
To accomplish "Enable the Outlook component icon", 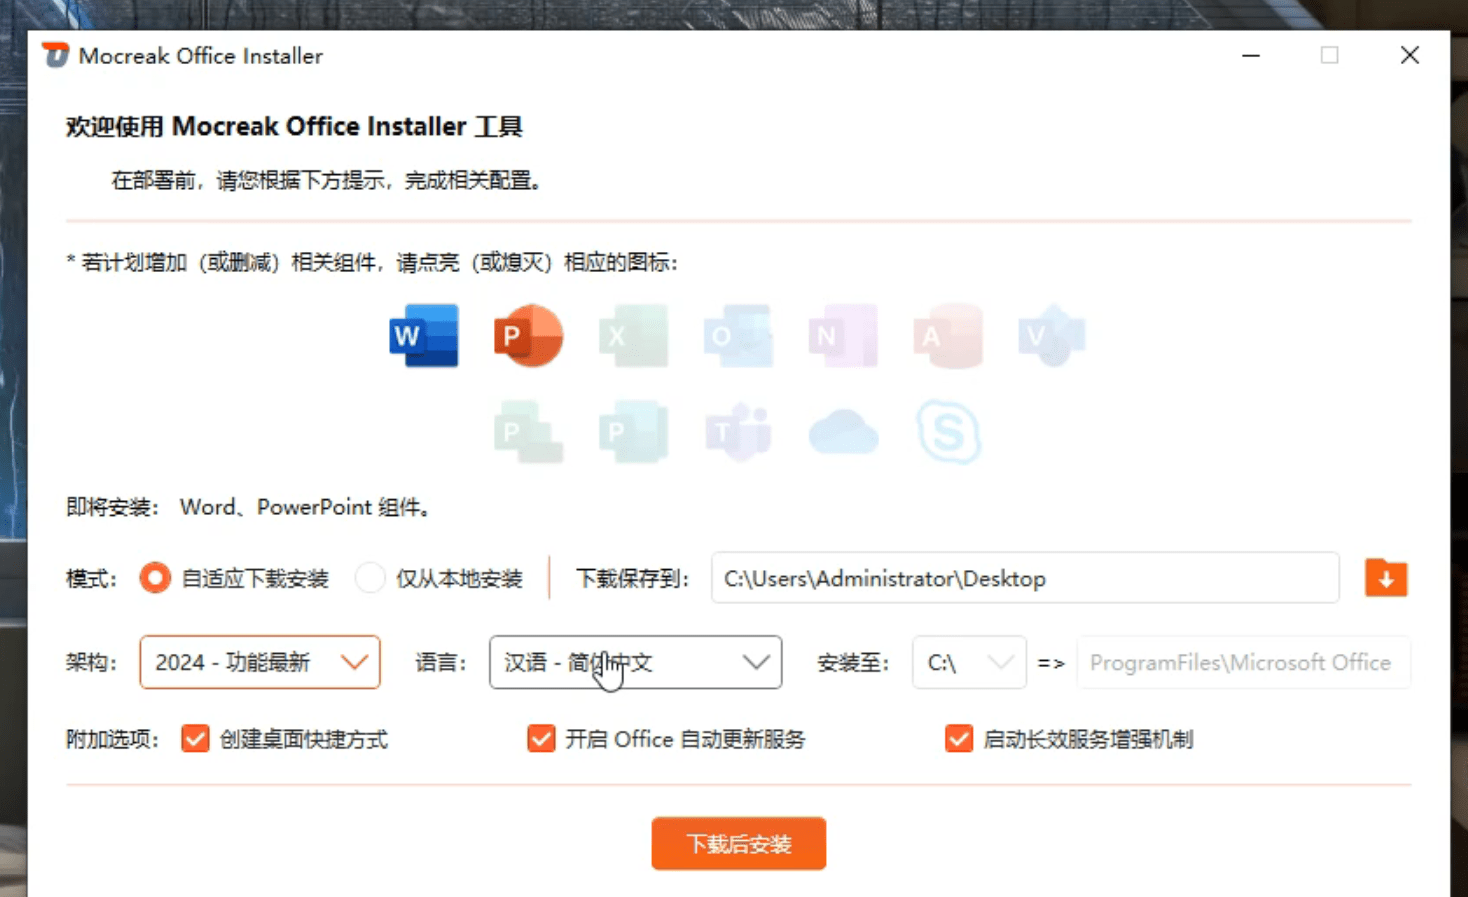I will pos(738,336).
